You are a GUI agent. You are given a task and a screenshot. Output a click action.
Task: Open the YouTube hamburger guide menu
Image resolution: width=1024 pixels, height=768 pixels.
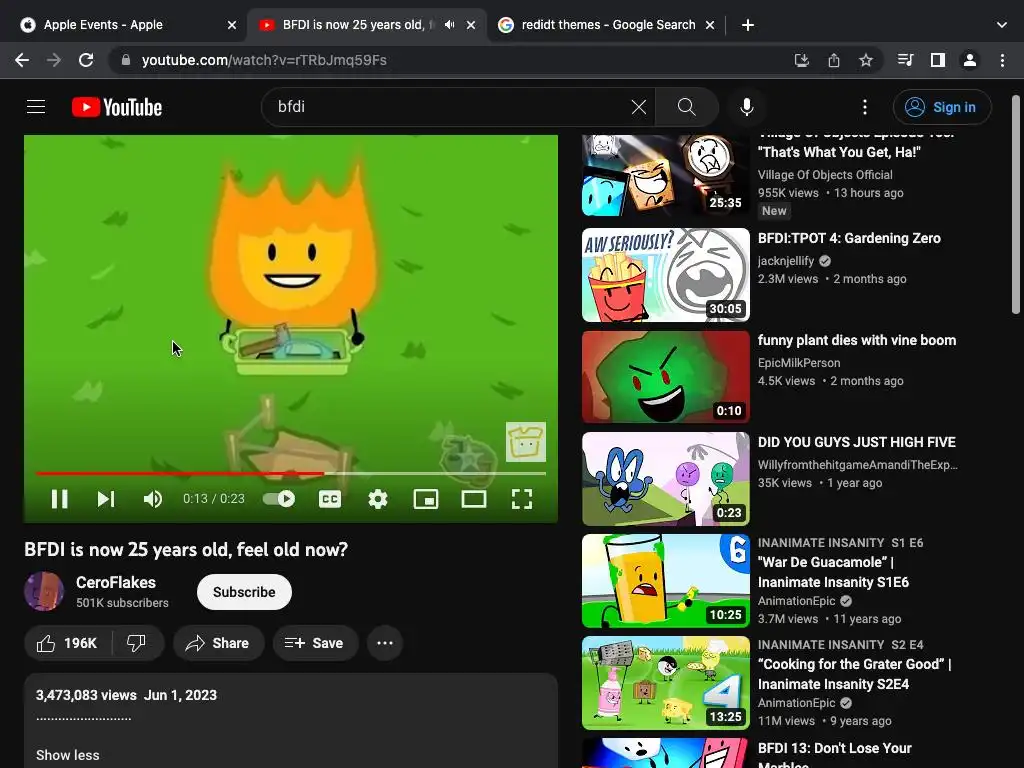[x=36, y=106]
